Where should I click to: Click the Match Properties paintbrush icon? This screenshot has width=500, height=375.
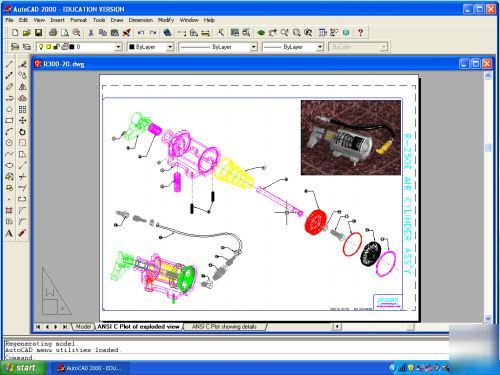[x=126, y=33]
